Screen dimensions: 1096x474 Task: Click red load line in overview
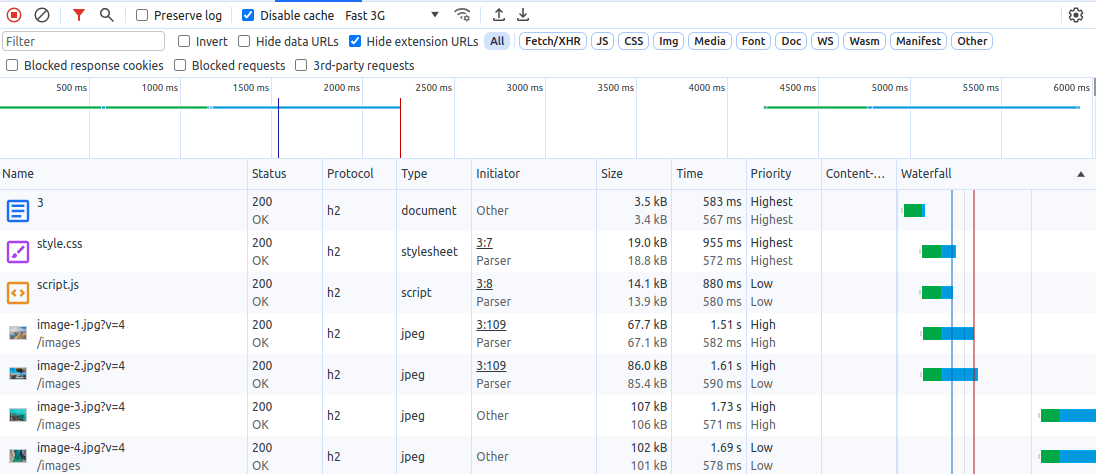400,128
